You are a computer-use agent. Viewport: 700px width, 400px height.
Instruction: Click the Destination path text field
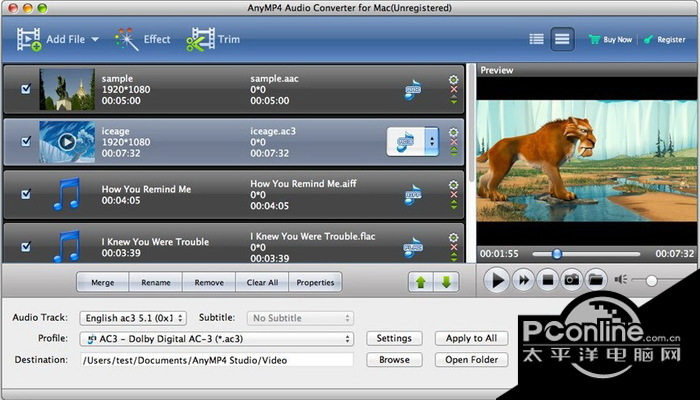click(x=216, y=360)
